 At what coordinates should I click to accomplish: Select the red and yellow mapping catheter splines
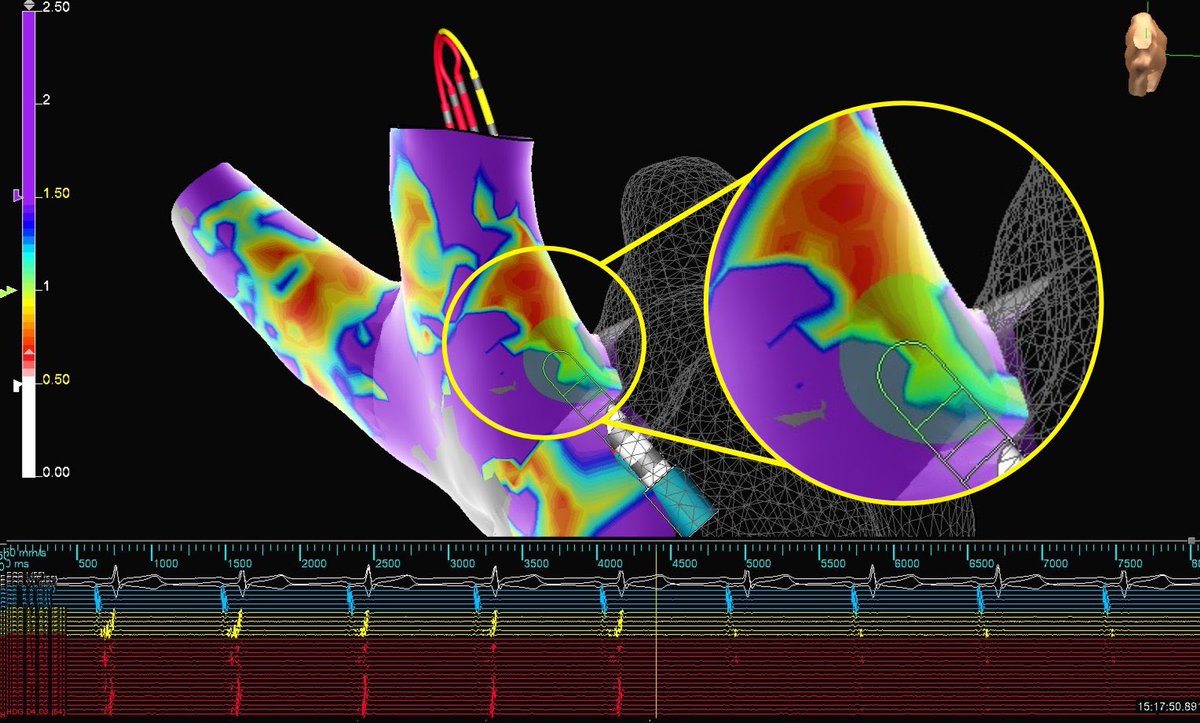tap(464, 82)
